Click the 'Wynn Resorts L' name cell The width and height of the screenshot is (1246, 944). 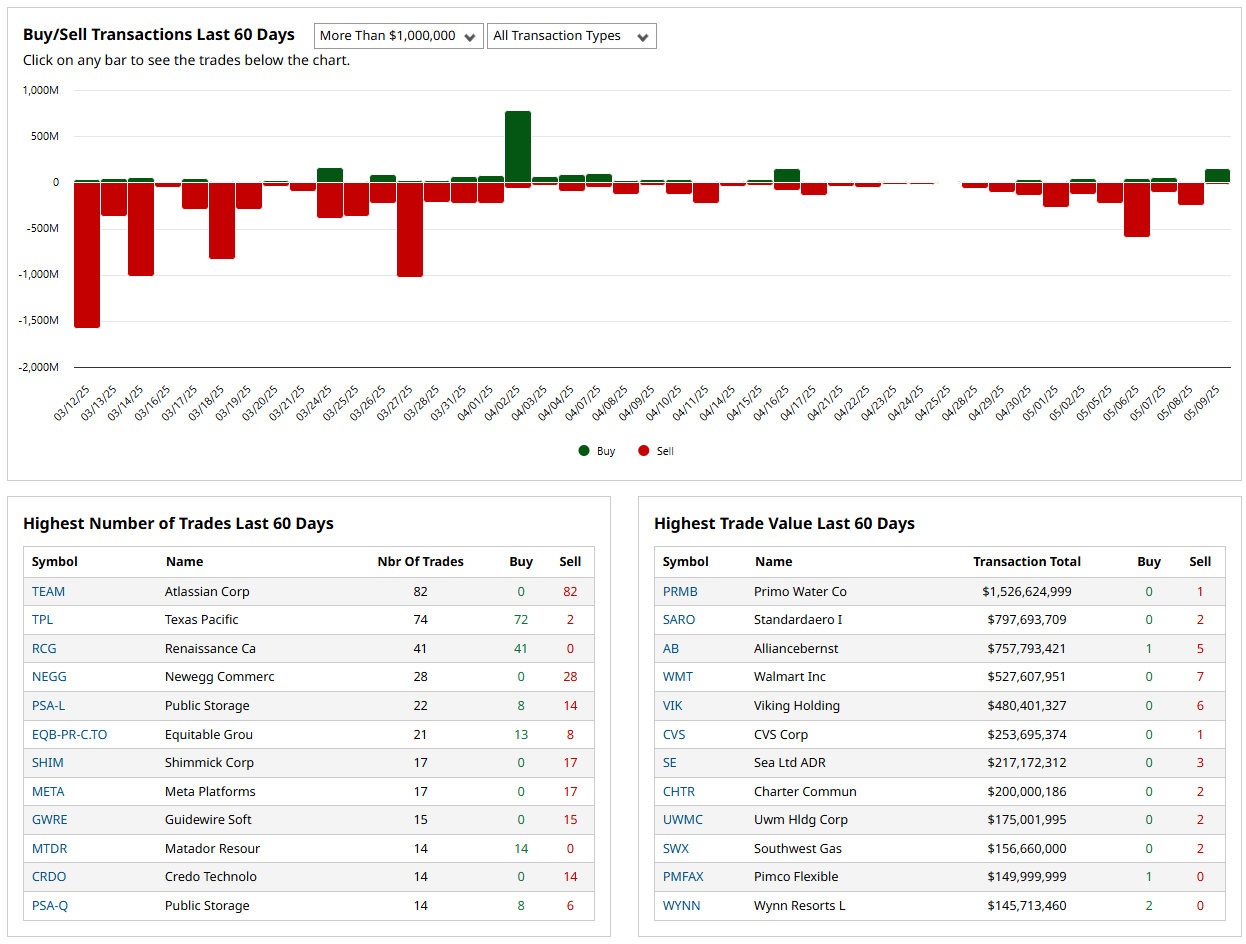pyautogui.click(x=799, y=905)
